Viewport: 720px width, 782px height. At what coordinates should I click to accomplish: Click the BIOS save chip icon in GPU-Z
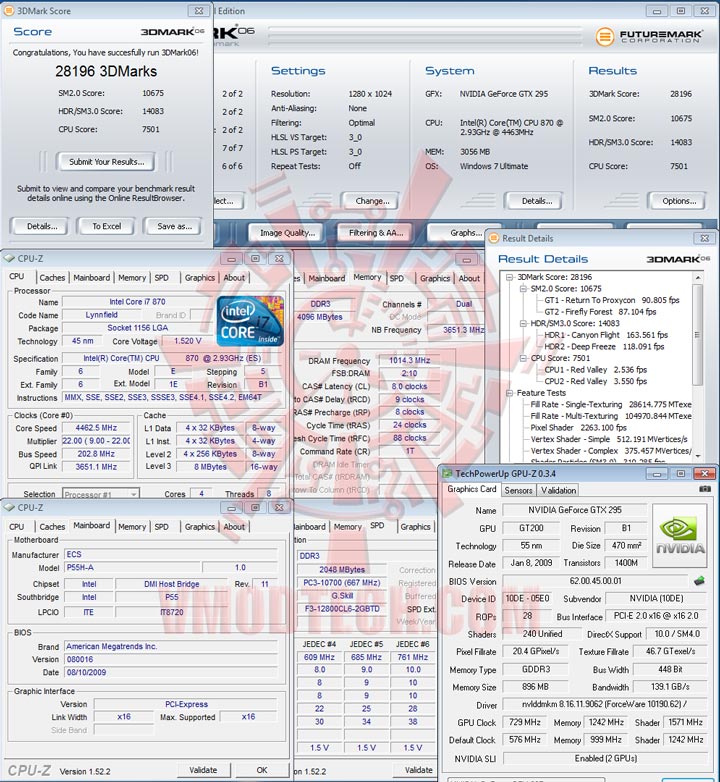point(700,581)
